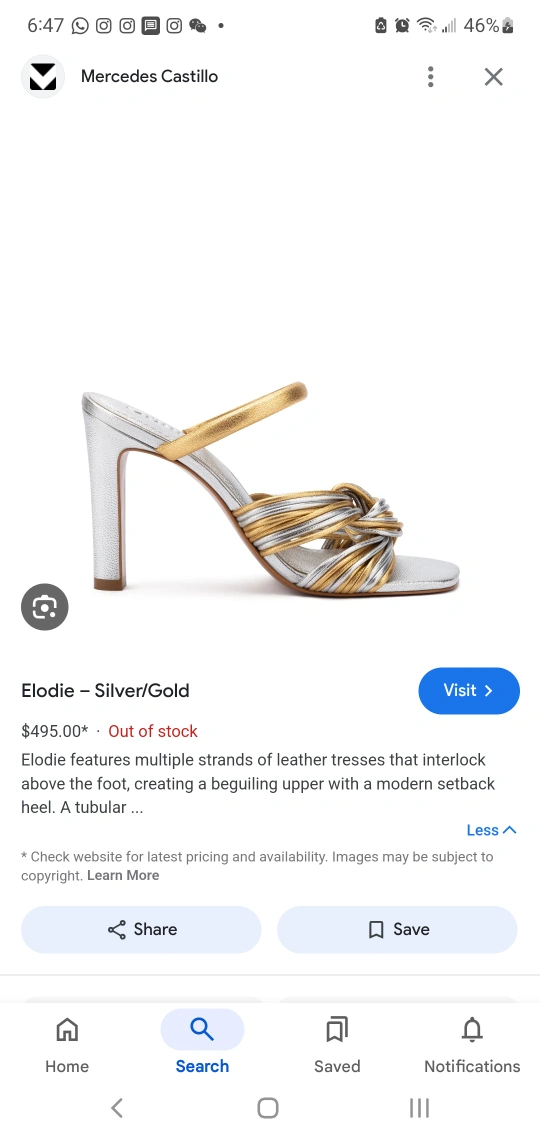Open the three-dot overflow menu
Viewport: 540px width, 1140px height.
point(430,76)
